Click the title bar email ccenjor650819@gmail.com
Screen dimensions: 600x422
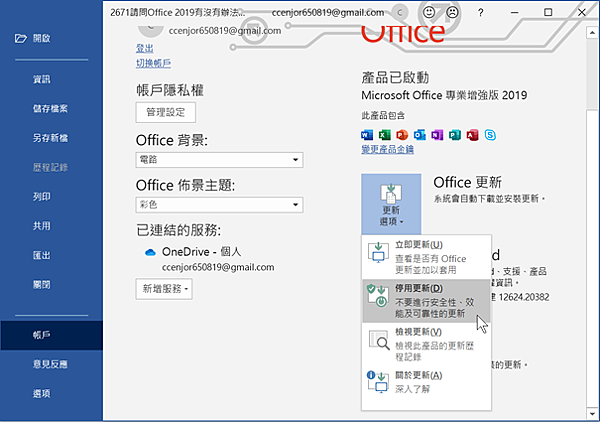pos(328,13)
